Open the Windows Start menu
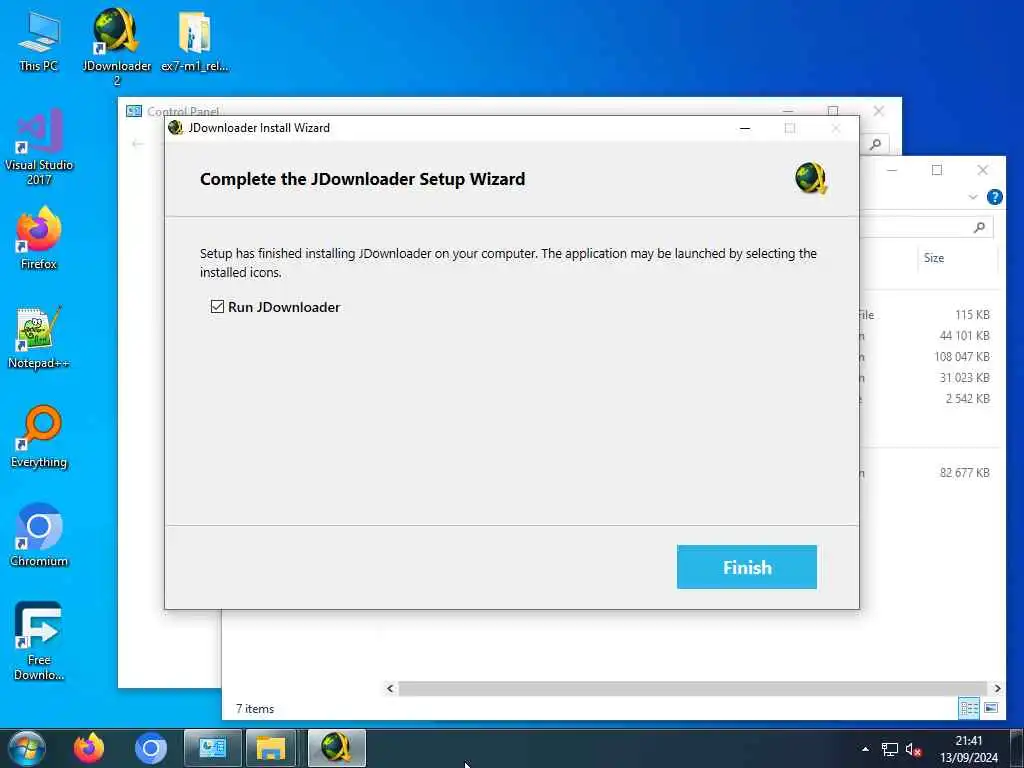Screen dimensions: 1024x768 (x=26, y=748)
